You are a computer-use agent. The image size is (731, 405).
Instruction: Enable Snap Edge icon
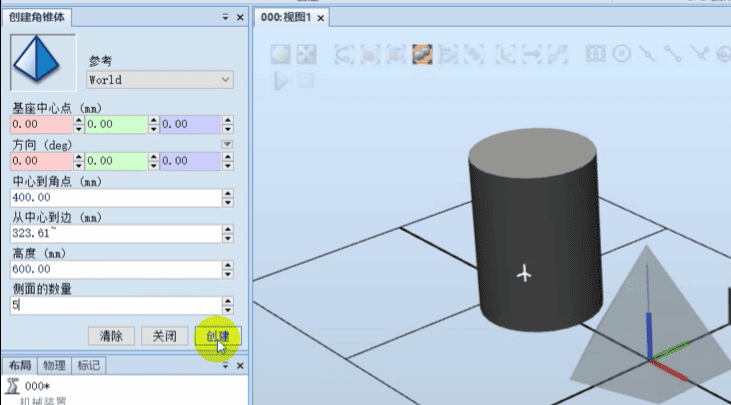point(699,54)
